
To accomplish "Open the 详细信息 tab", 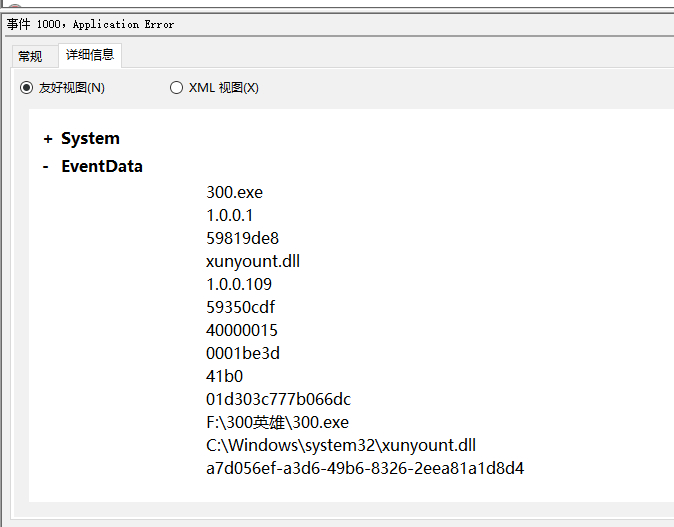I will (x=90, y=55).
